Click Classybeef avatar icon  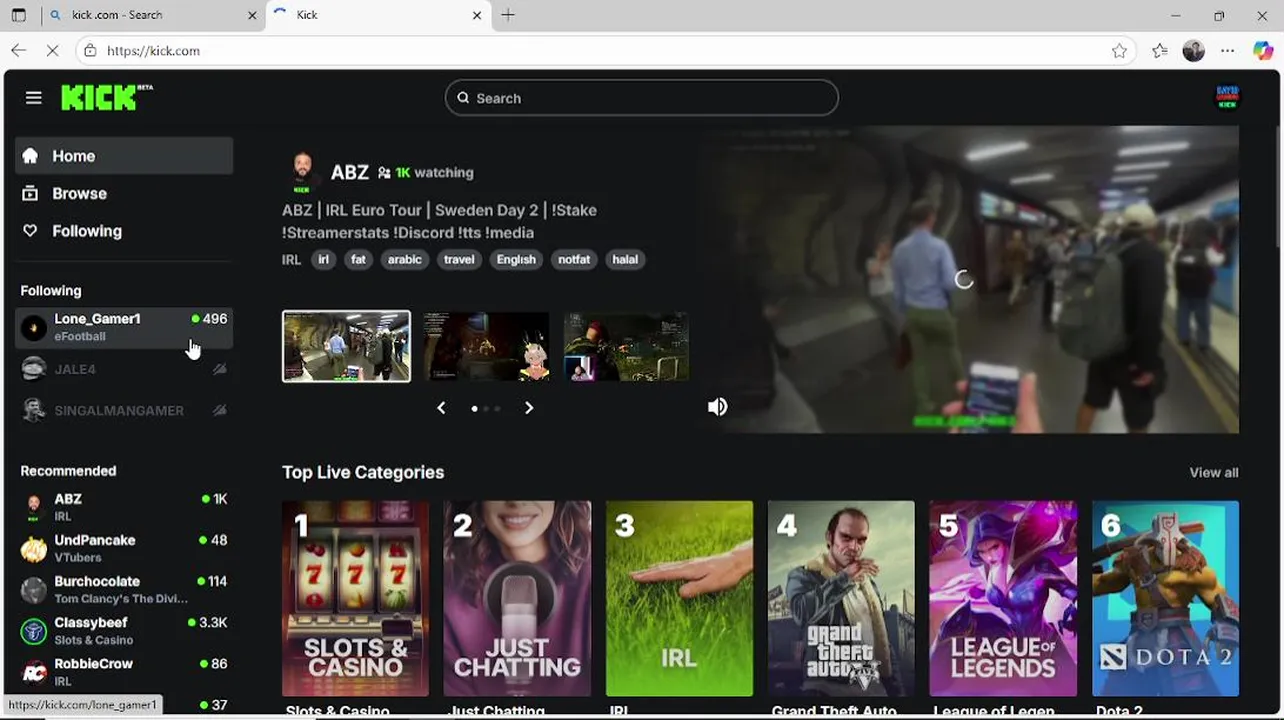click(x=34, y=631)
